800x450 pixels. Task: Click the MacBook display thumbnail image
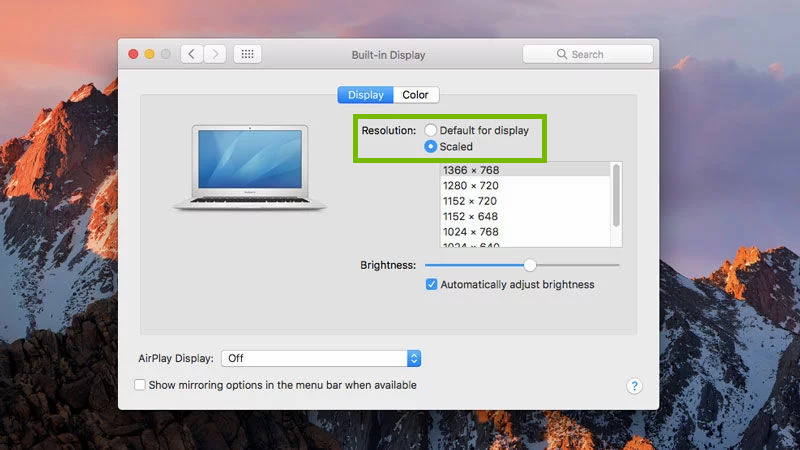point(250,167)
